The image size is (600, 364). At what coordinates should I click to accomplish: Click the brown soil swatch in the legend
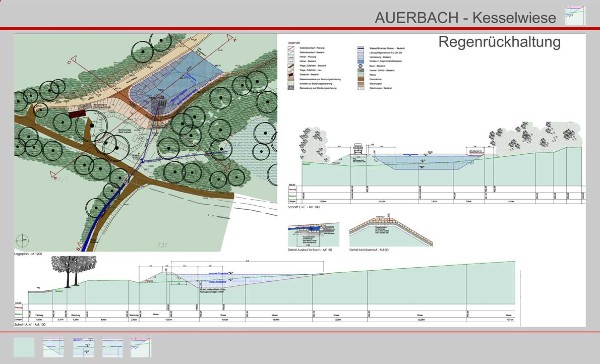tap(361, 79)
